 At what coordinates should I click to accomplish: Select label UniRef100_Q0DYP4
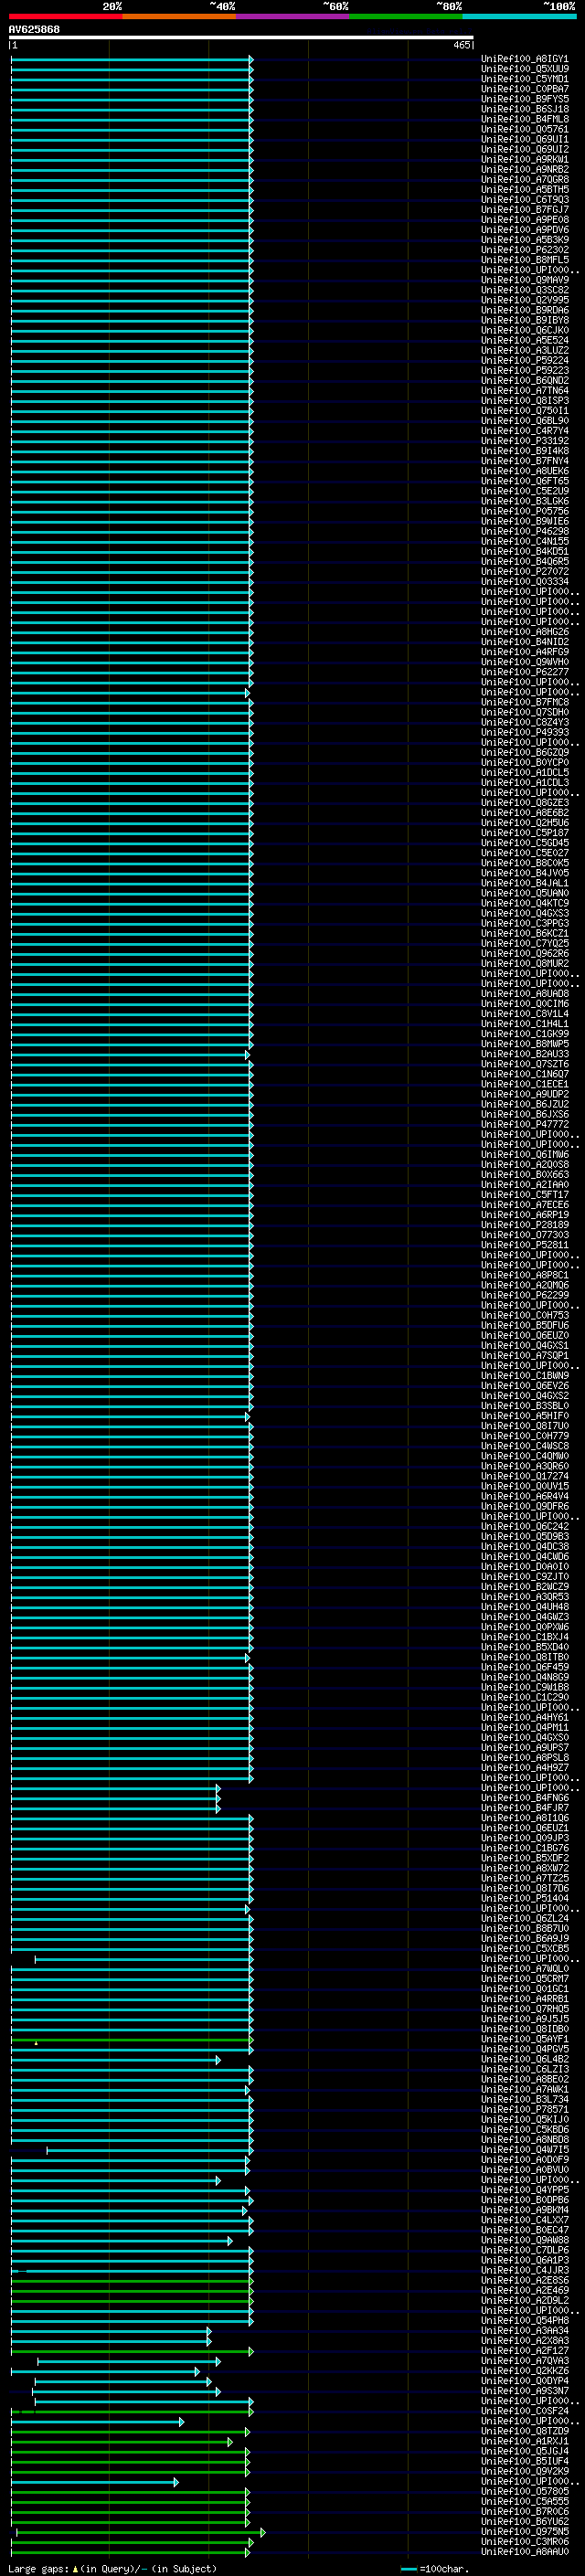[x=524, y=2381]
